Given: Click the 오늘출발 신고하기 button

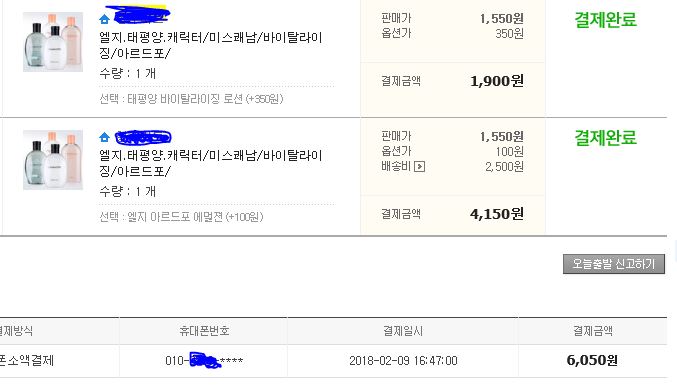Looking at the screenshot, I should 614,264.
